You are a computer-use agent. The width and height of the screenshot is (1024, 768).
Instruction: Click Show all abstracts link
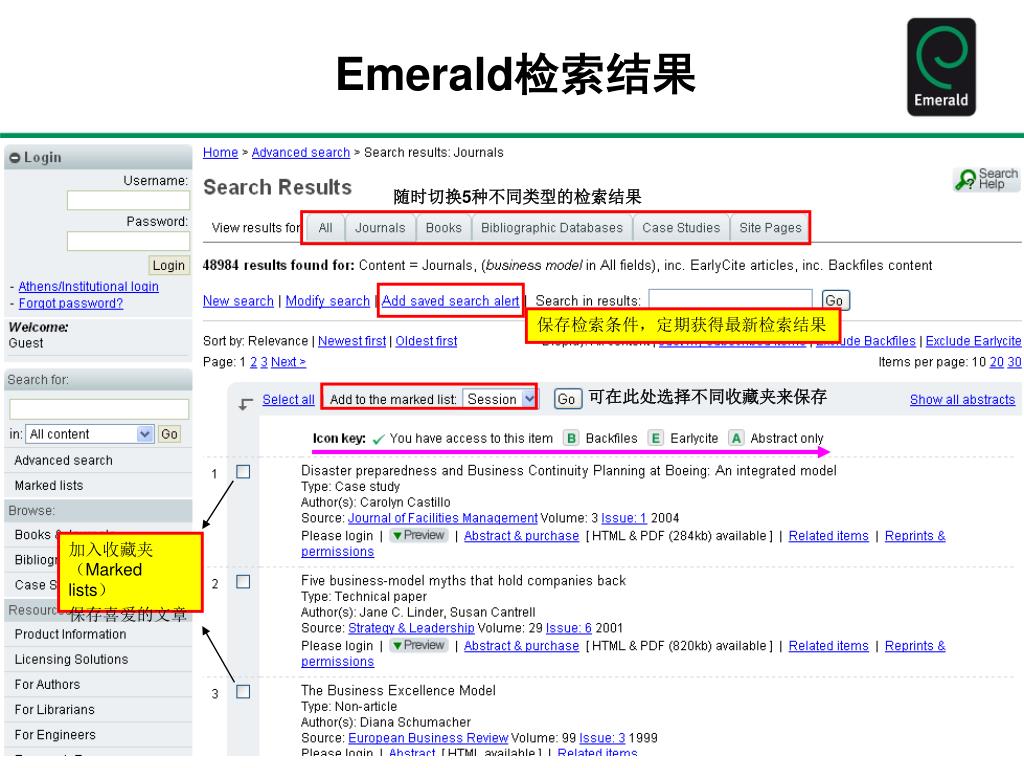pyautogui.click(x=962, y=400)
